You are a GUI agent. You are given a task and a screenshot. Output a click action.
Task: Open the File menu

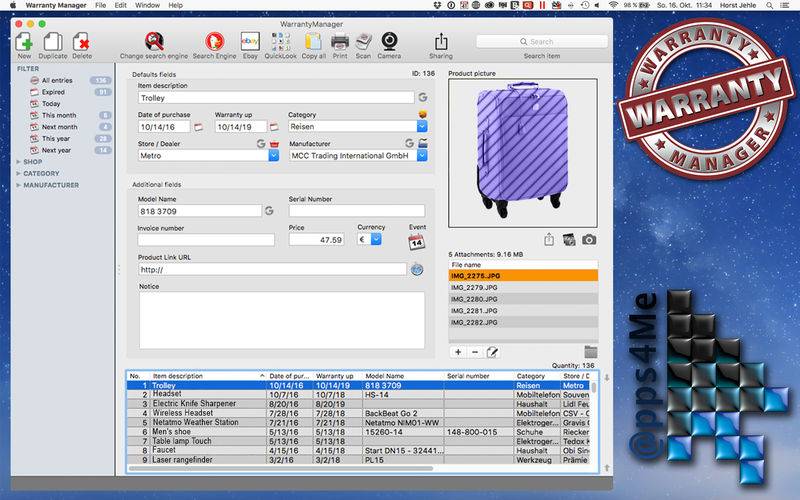[x=101, y=5]
